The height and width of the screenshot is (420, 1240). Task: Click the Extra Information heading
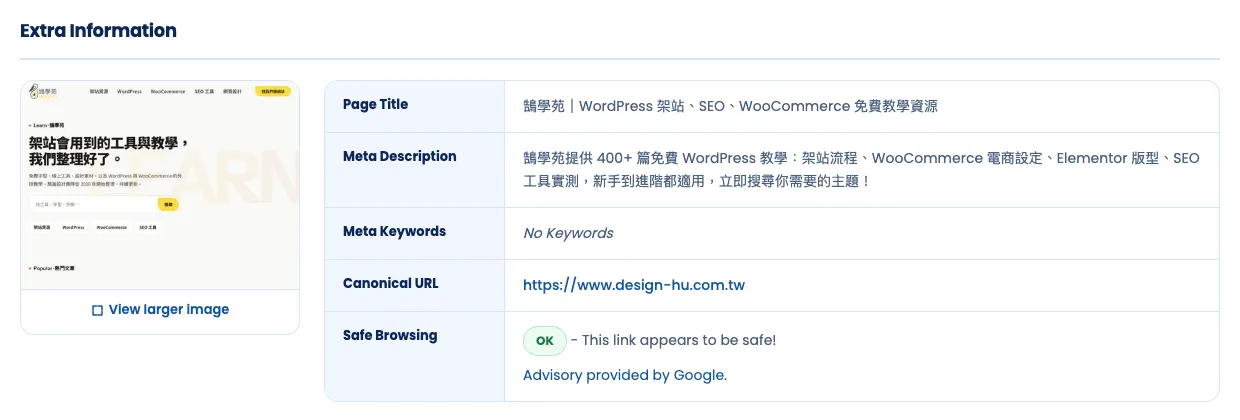click(98, 31)
